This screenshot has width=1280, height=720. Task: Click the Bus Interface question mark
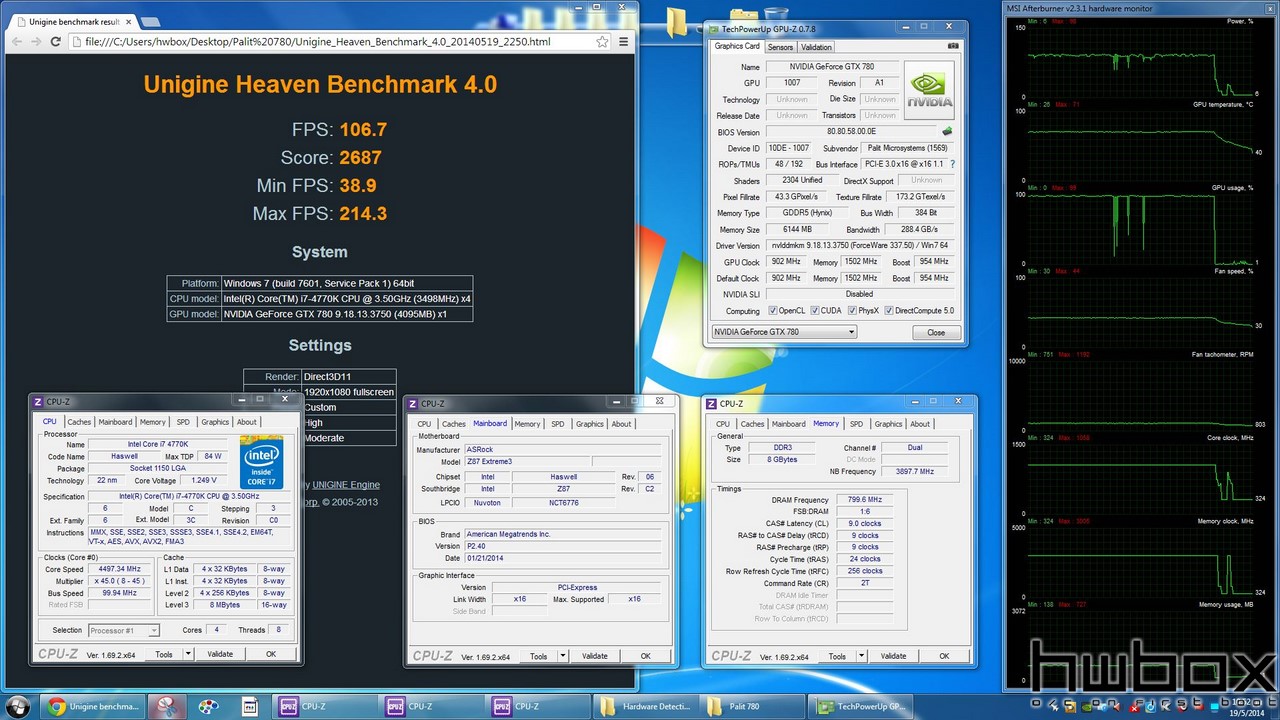click(952, 164)
